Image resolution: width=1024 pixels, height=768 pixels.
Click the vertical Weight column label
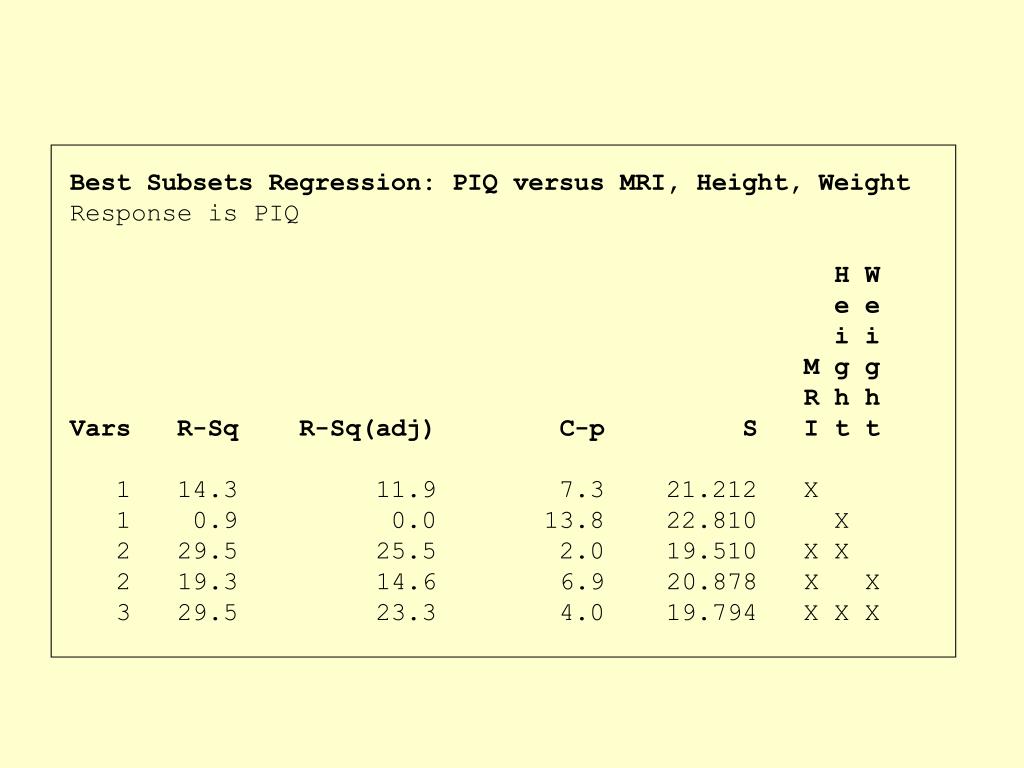(x=872, y=351)
